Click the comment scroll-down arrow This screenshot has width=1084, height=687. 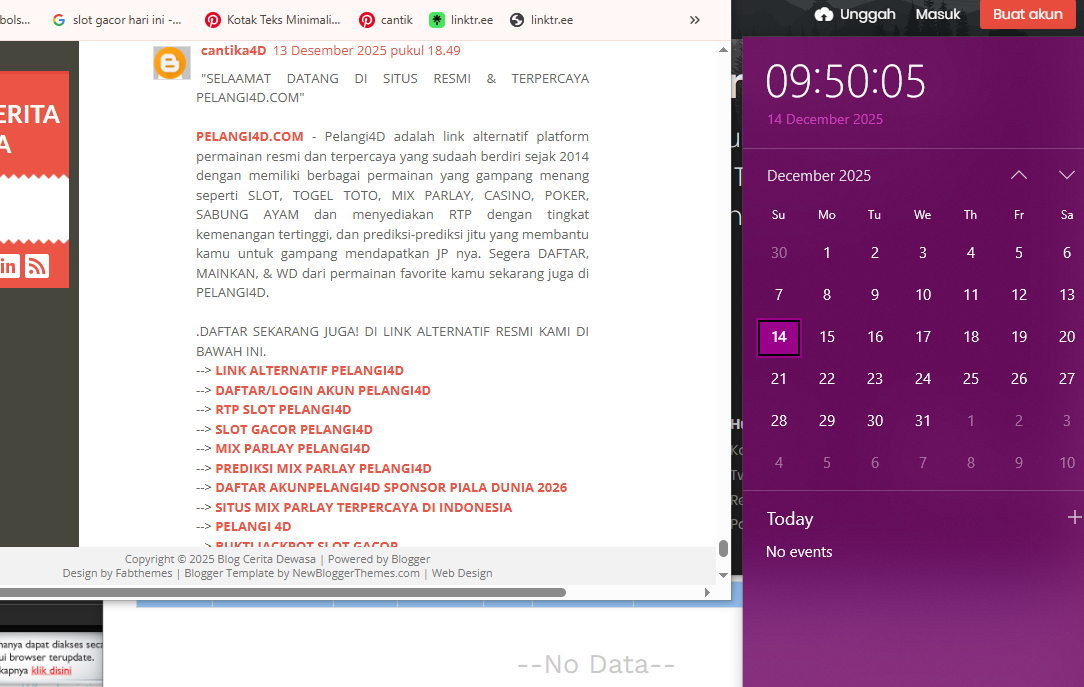[x=723, y=575]
